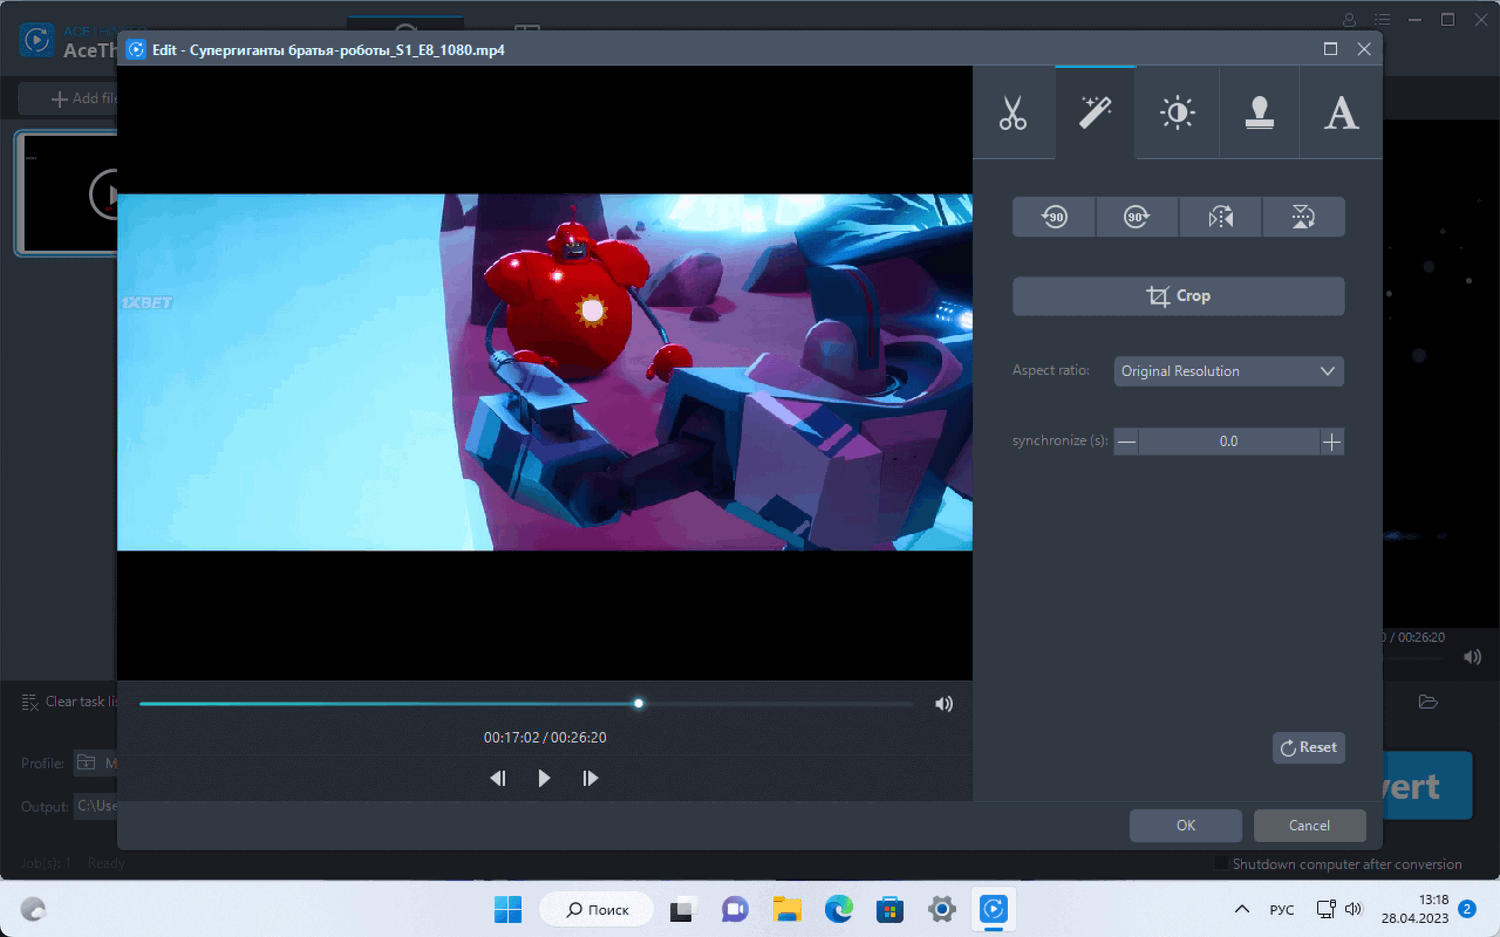Click the synchronize seconds value field

click(x=1228, y=441)
